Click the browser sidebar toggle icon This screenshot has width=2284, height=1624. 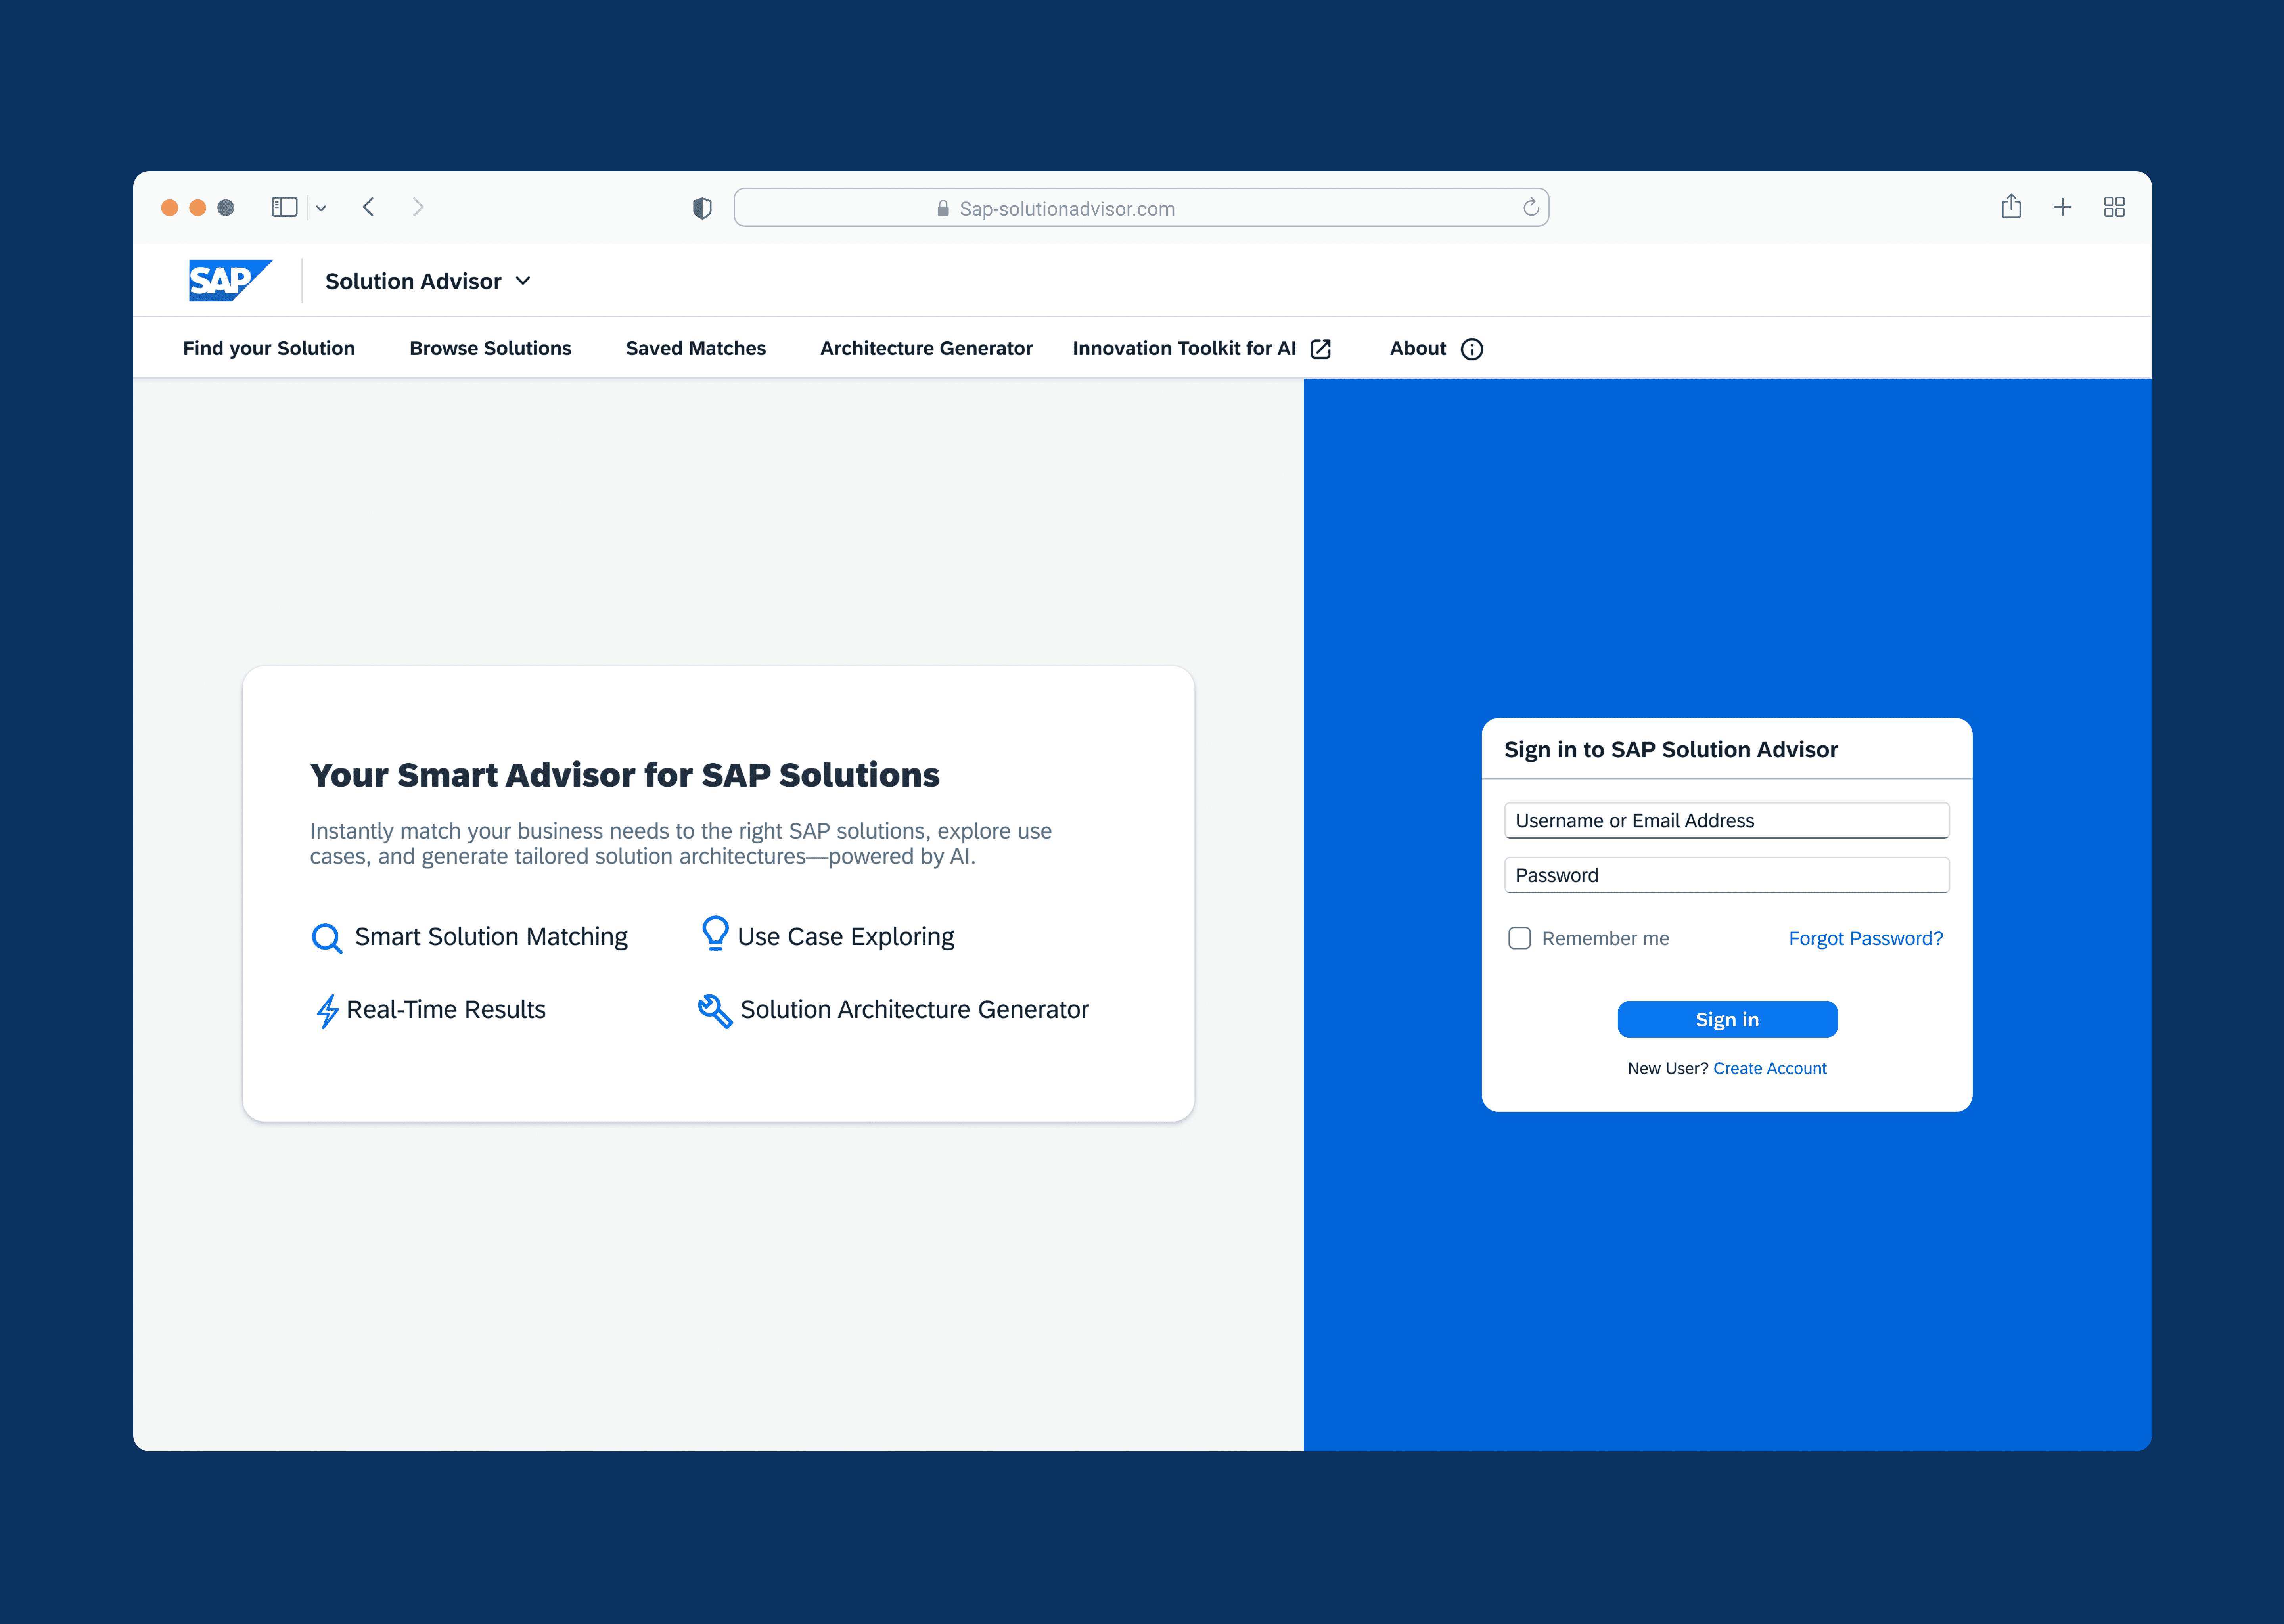[284, 207]
